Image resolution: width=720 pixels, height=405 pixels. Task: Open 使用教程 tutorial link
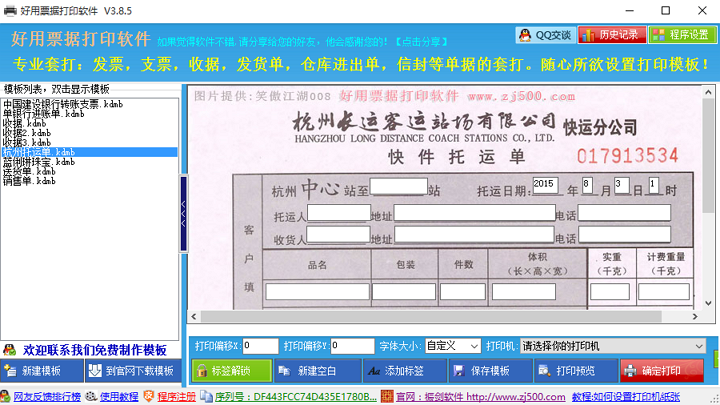tap(118, 397)
